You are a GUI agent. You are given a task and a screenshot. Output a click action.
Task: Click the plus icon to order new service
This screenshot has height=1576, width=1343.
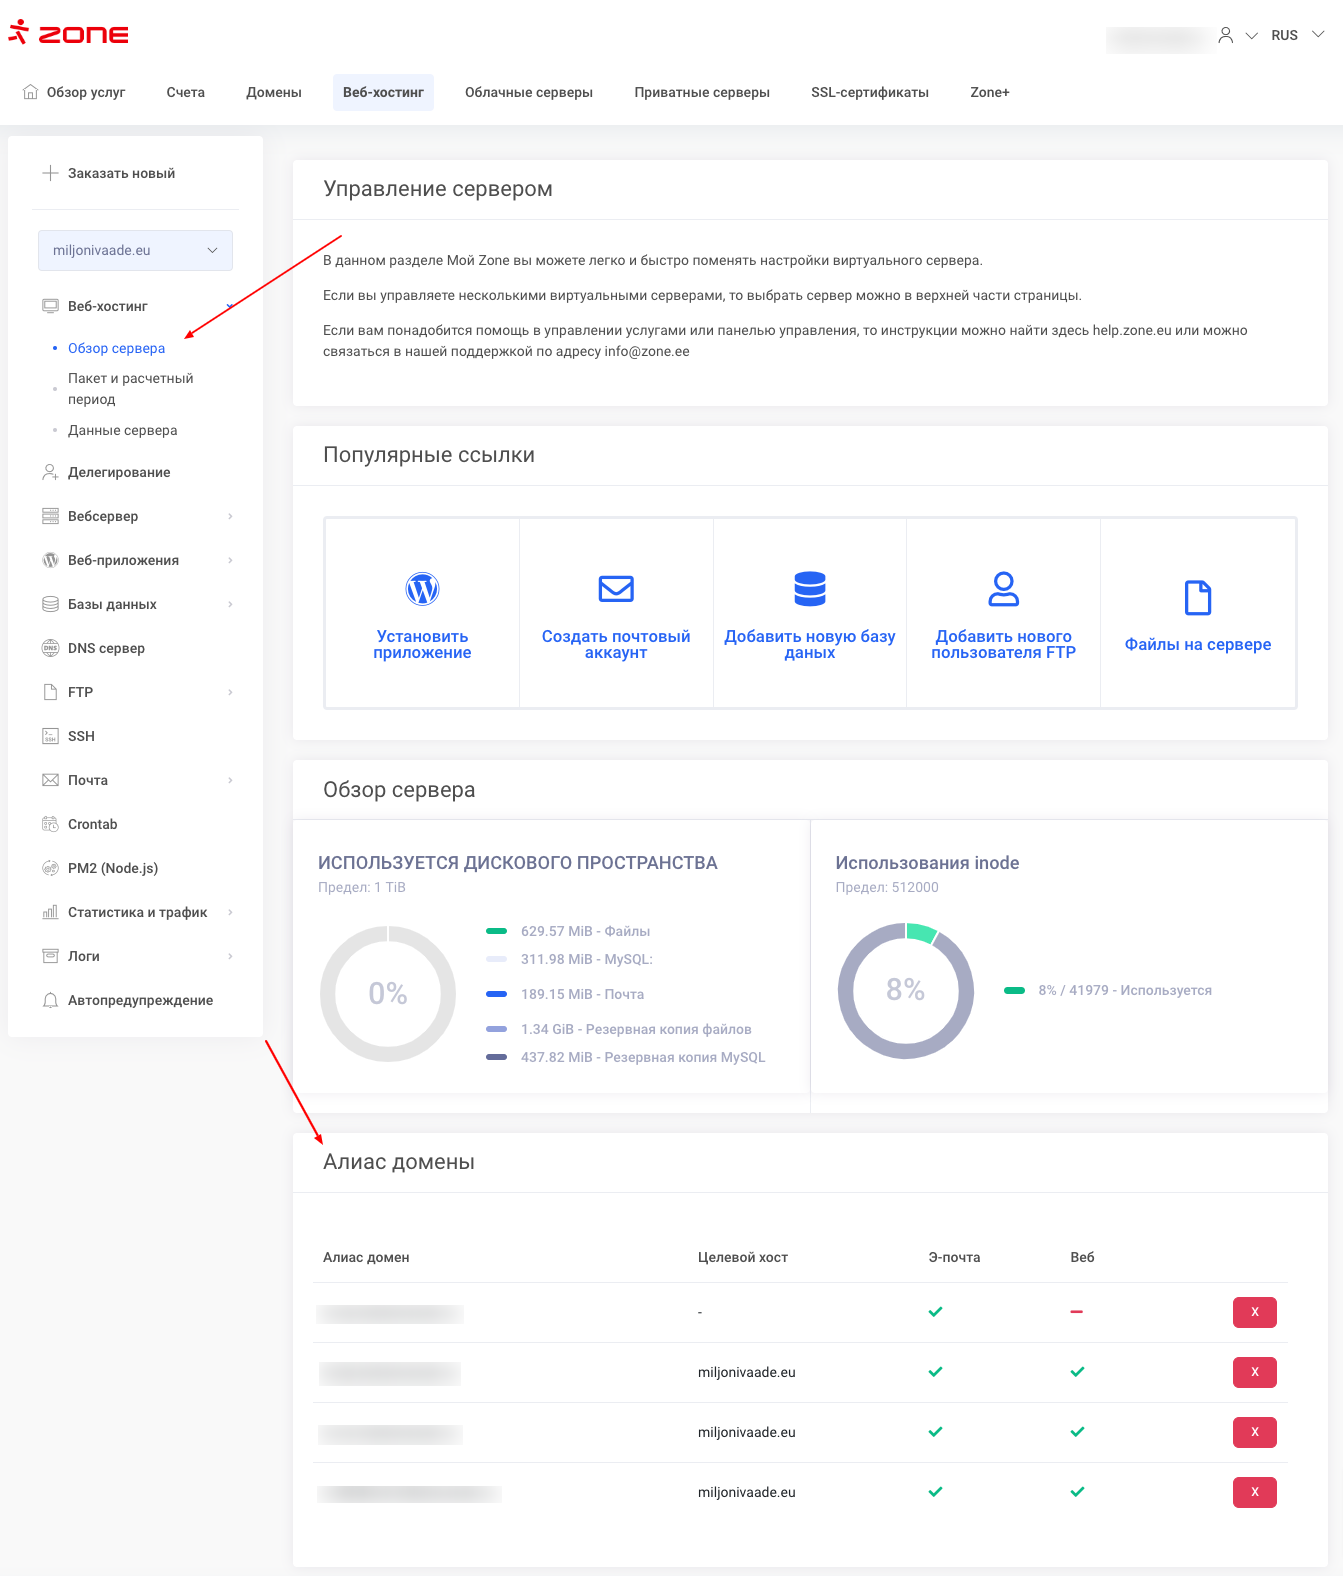pos(50,173)
